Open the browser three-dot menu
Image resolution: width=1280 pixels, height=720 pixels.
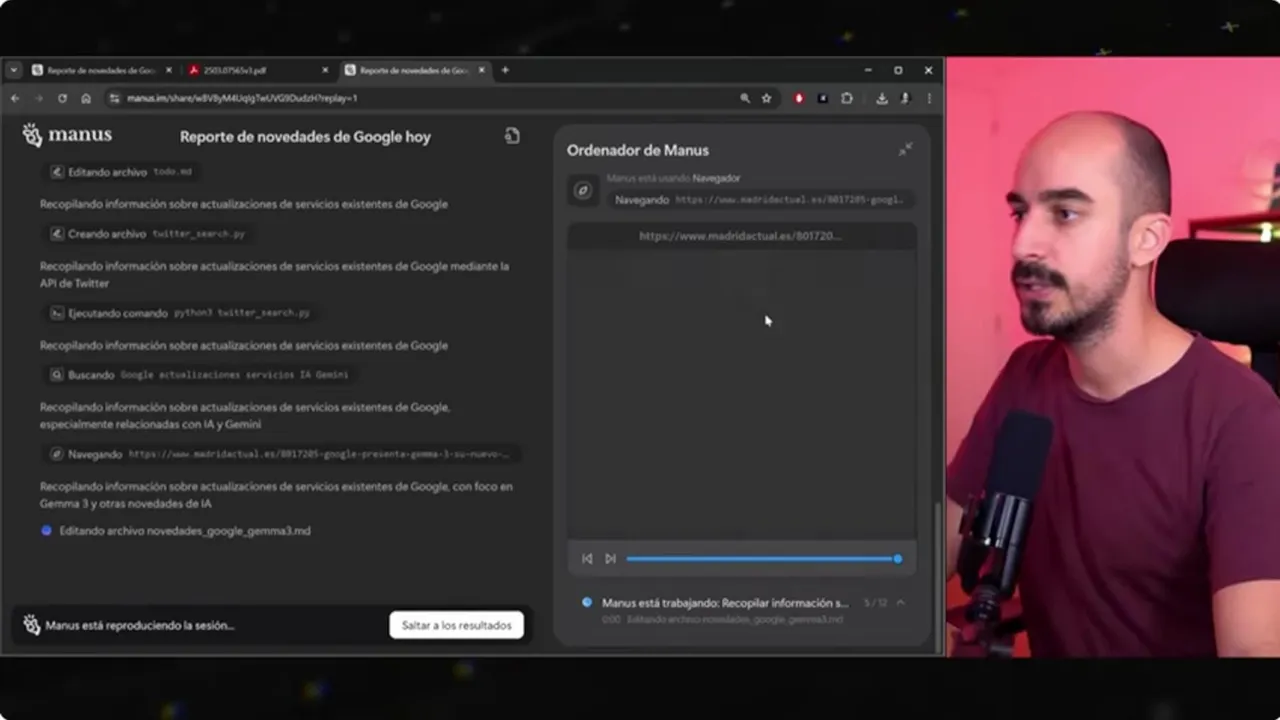(x=929, y=98)
